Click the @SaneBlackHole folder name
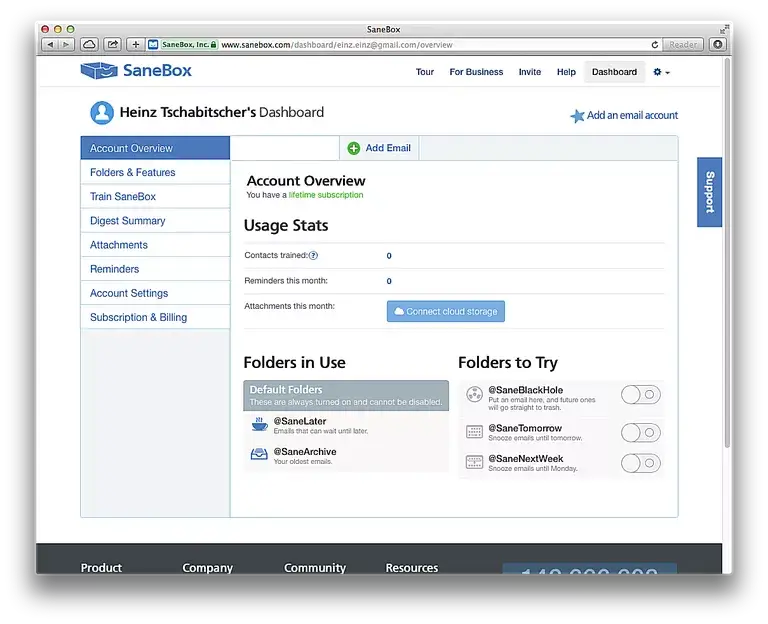 526,390
